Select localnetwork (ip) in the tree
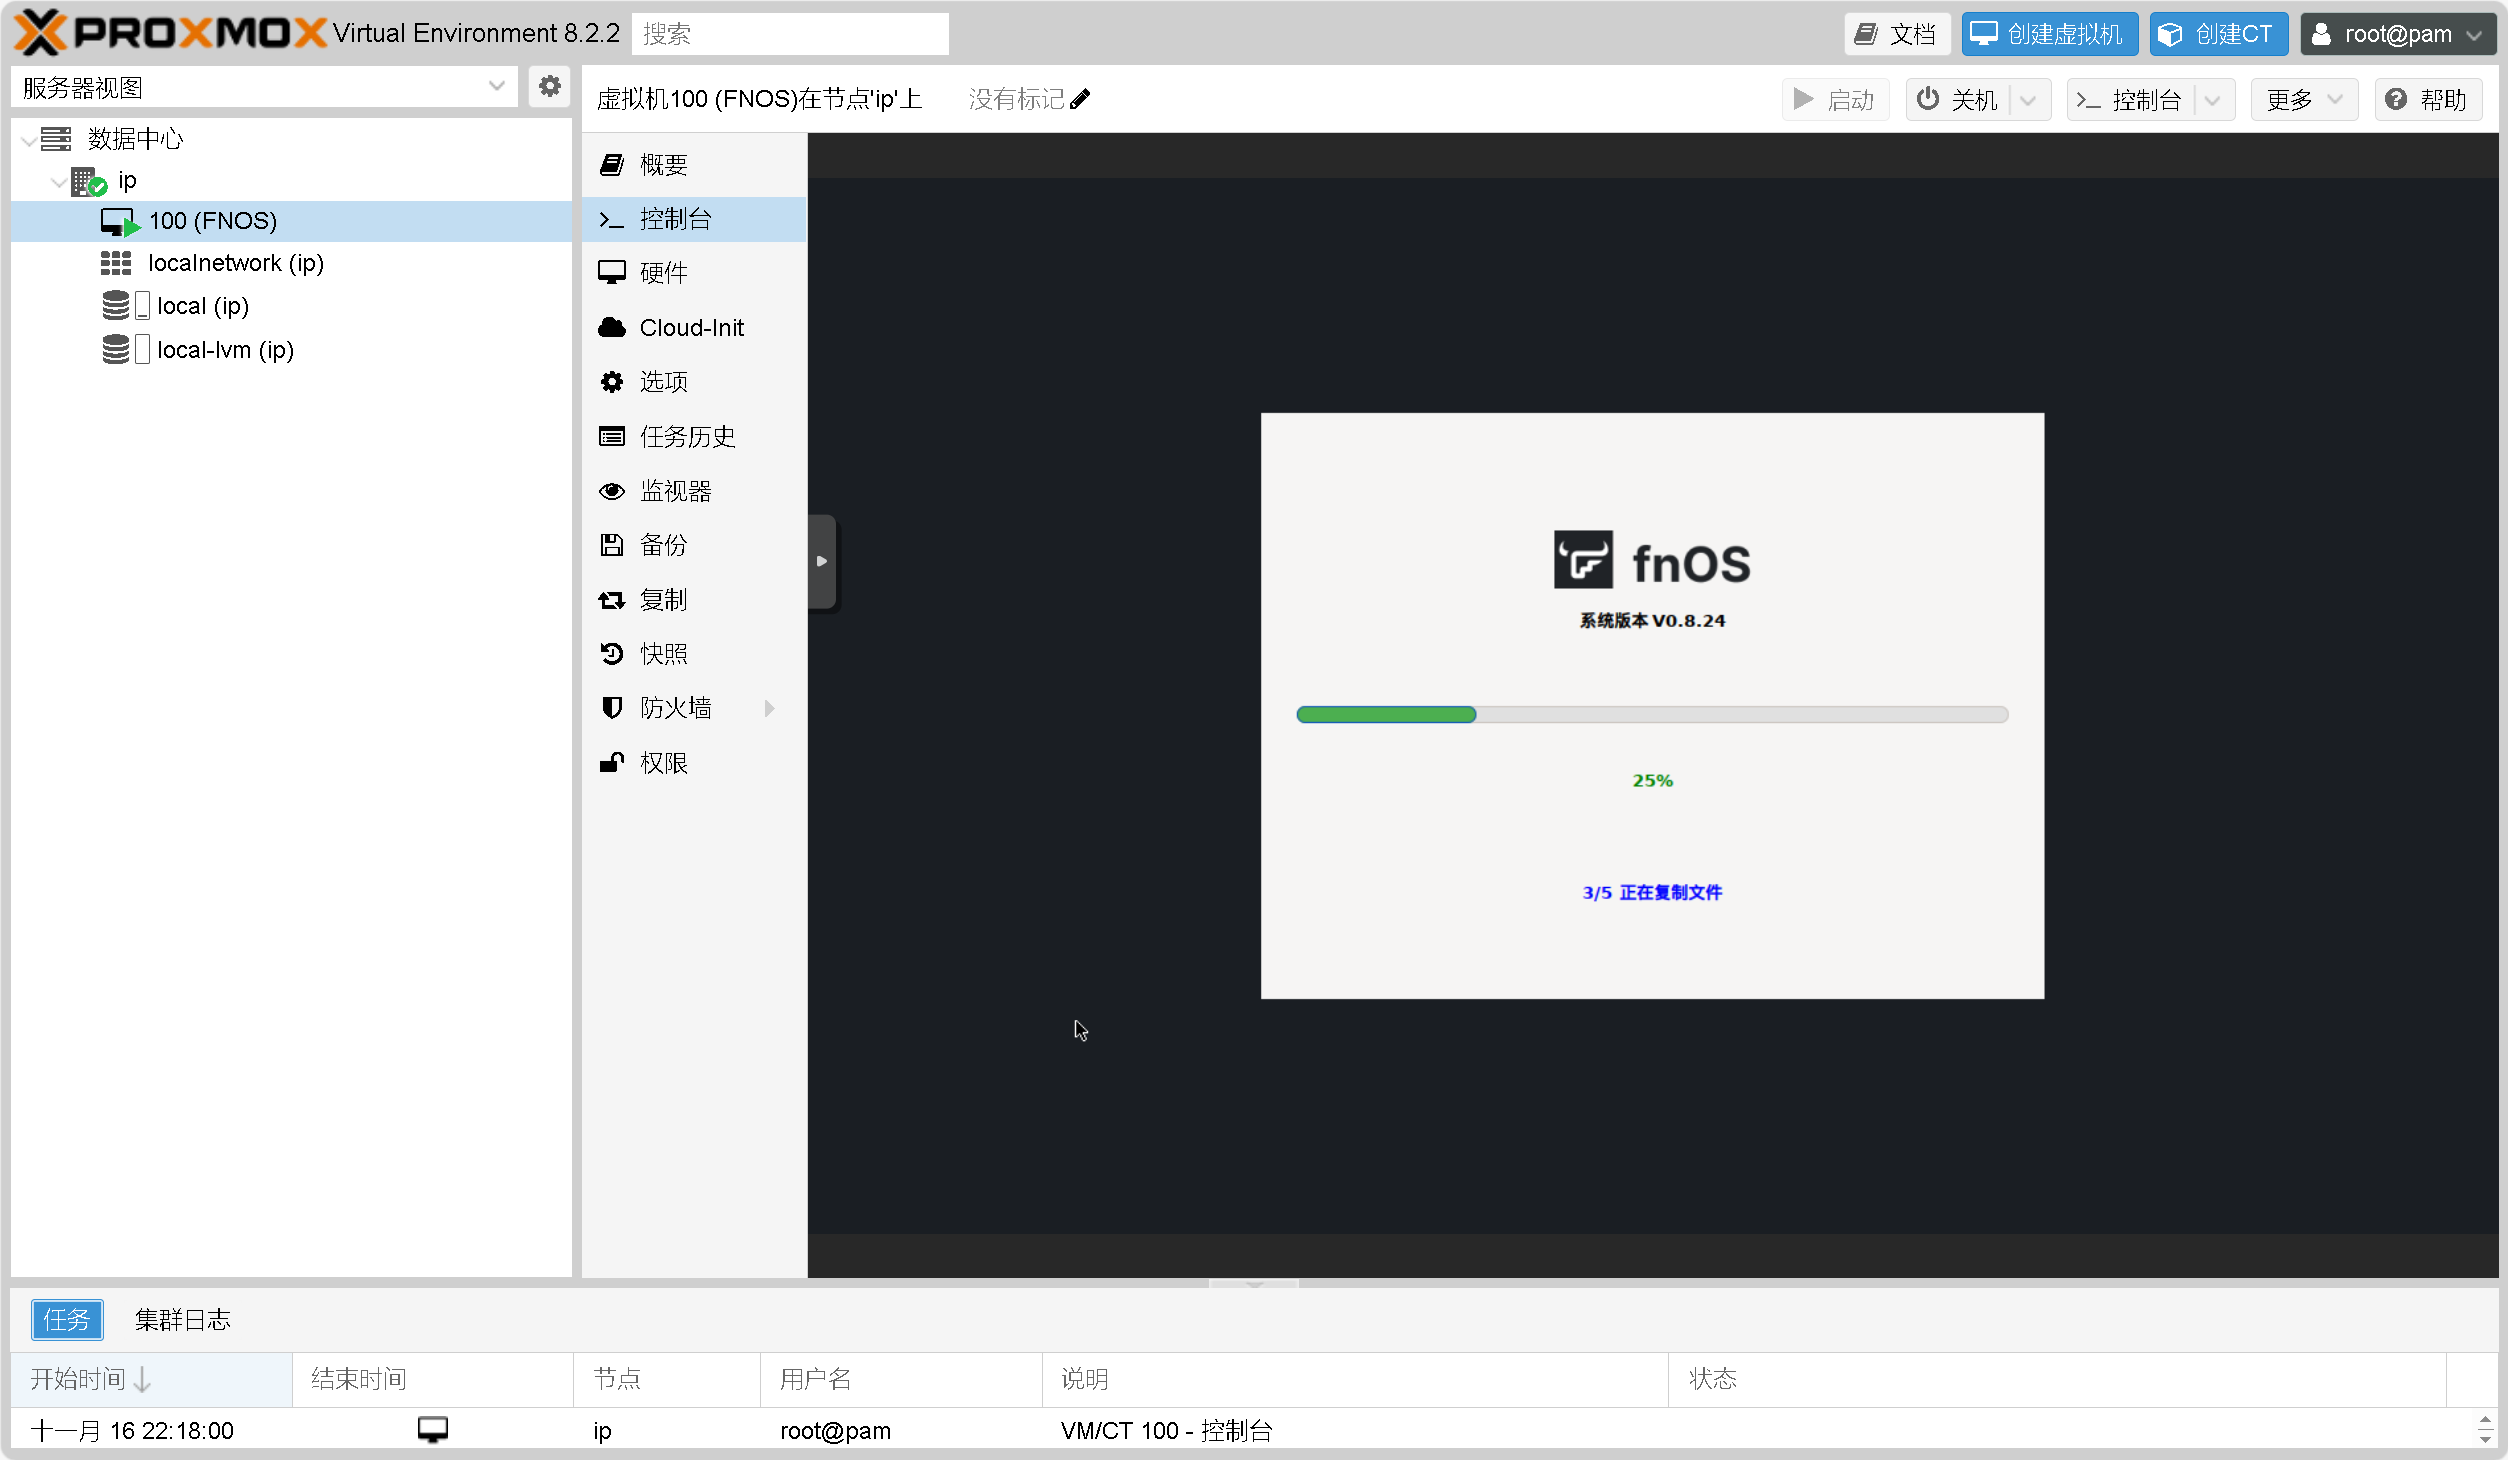 click(291, 263)
